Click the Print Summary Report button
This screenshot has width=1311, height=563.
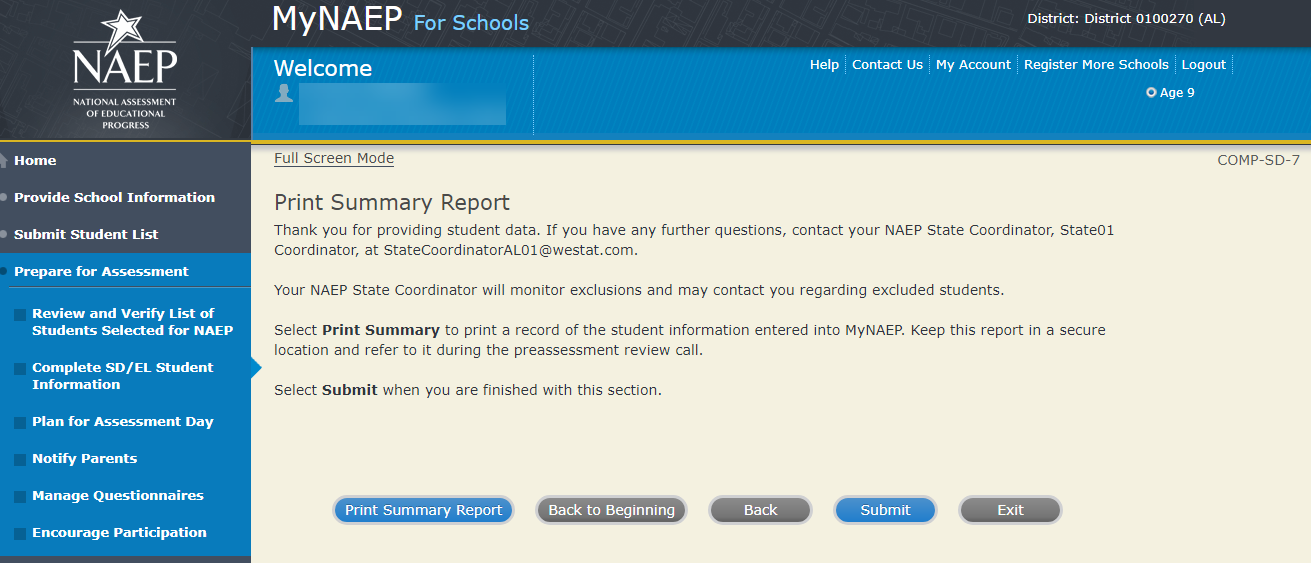pos(423,510)
